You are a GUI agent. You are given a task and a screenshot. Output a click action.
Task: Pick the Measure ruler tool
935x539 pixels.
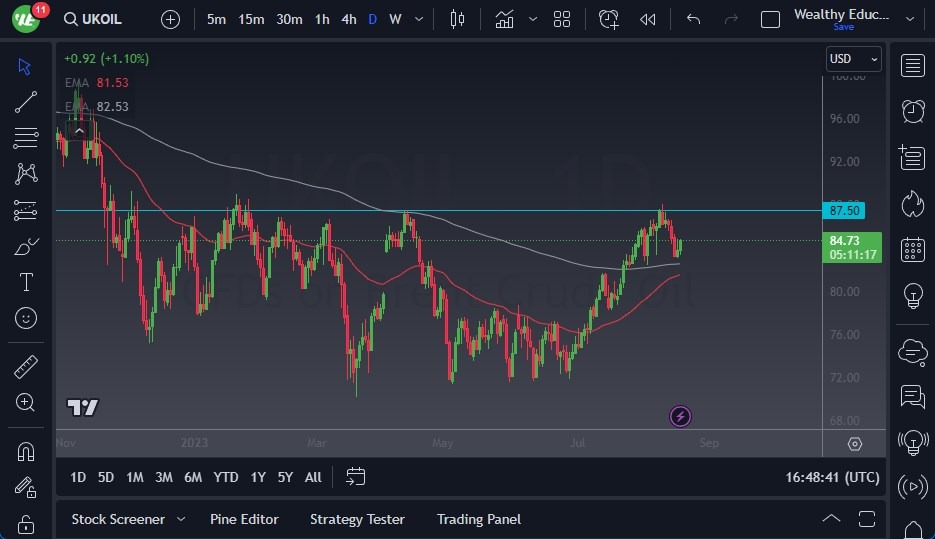pyautogui.click(x=26, y=367)
